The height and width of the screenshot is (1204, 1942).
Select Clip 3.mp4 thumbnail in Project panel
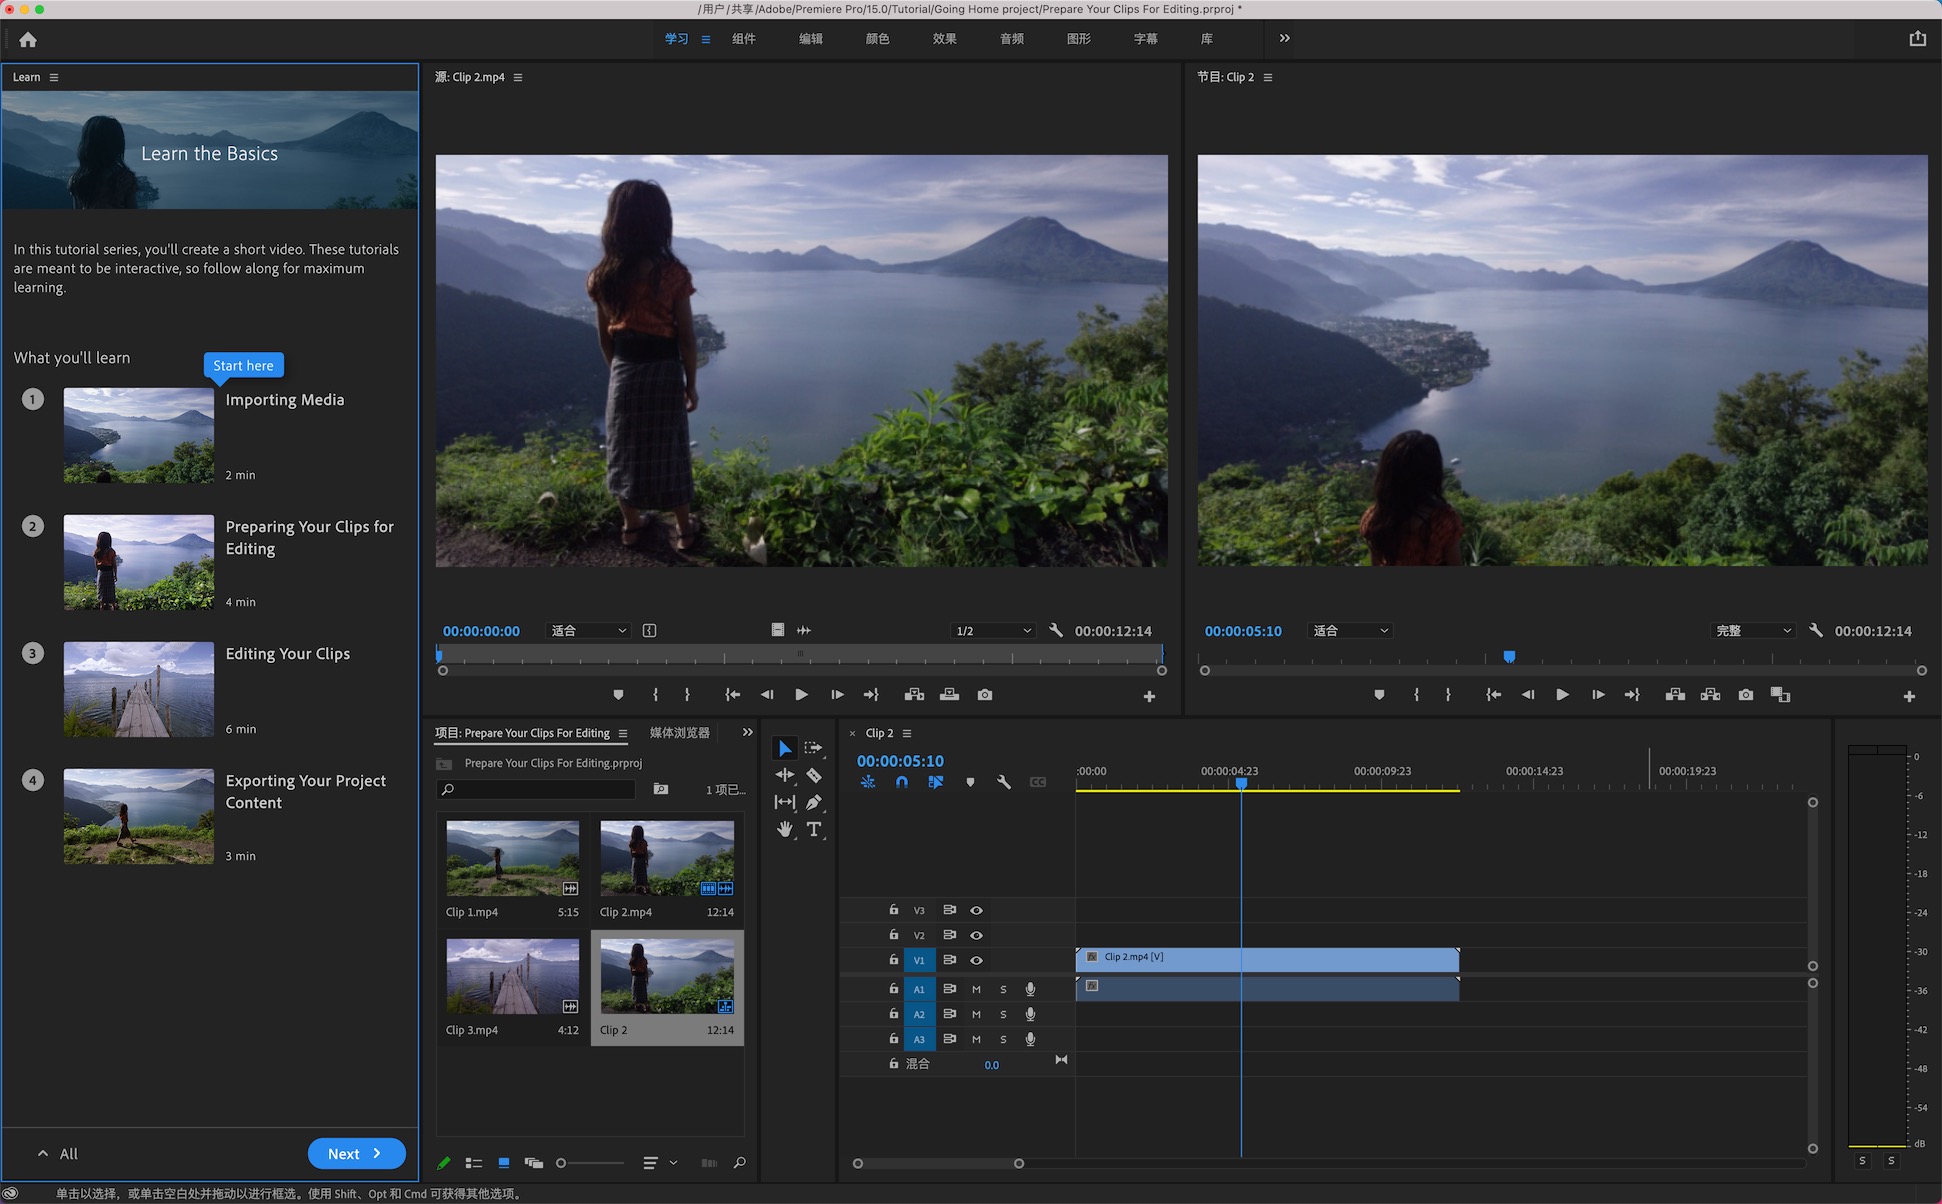click(513, 976)
